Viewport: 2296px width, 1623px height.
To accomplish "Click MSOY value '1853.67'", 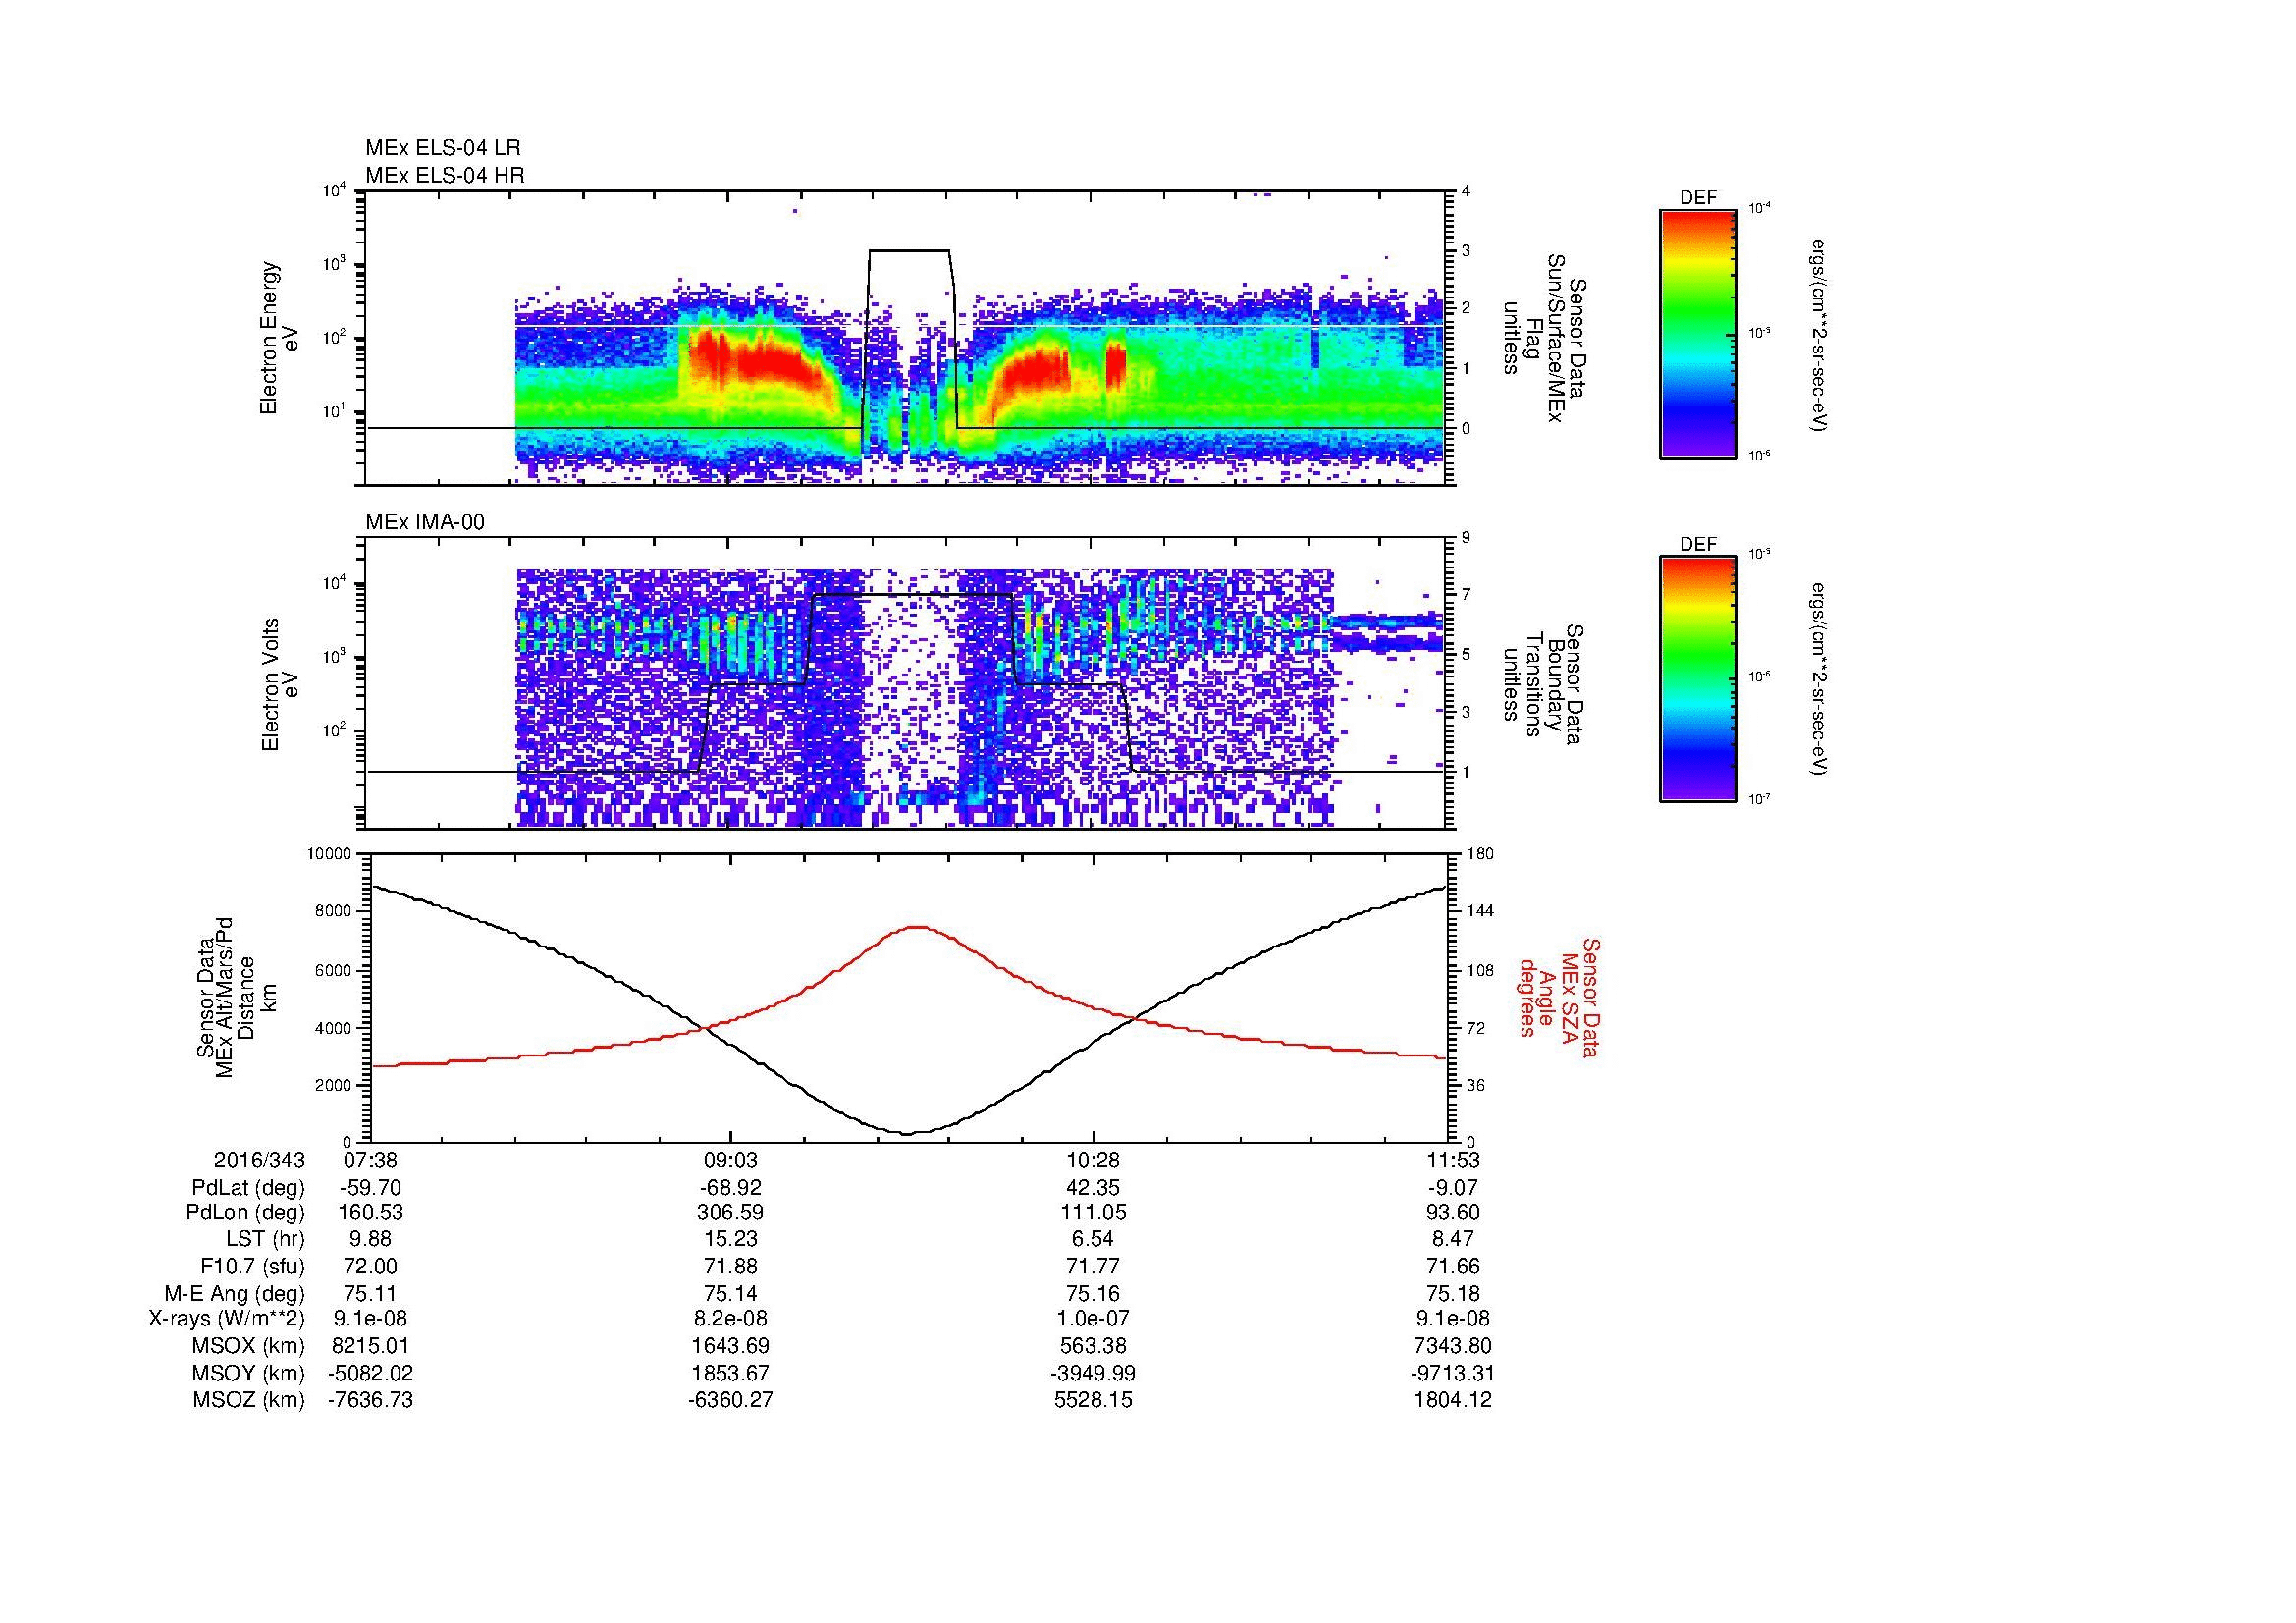I will [x=732, y=1373].
